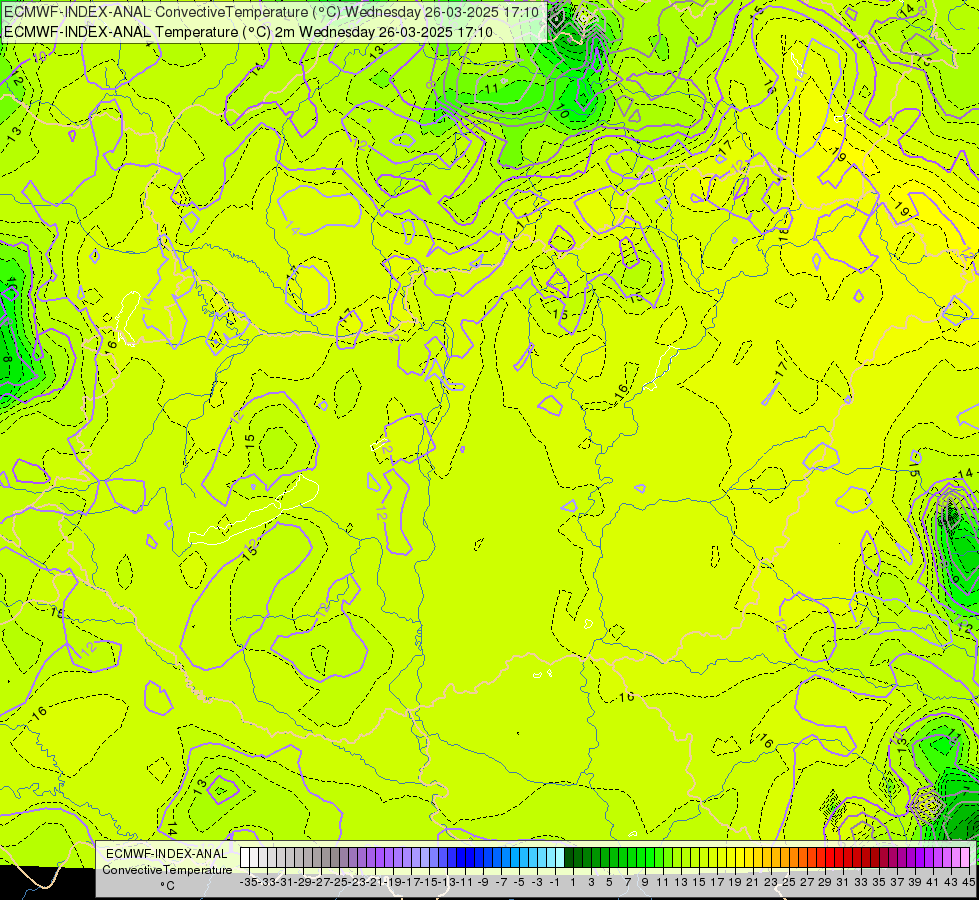Screen dimensions: 979x900
Task: Select legend scale value 45
Action: point(968,882)
